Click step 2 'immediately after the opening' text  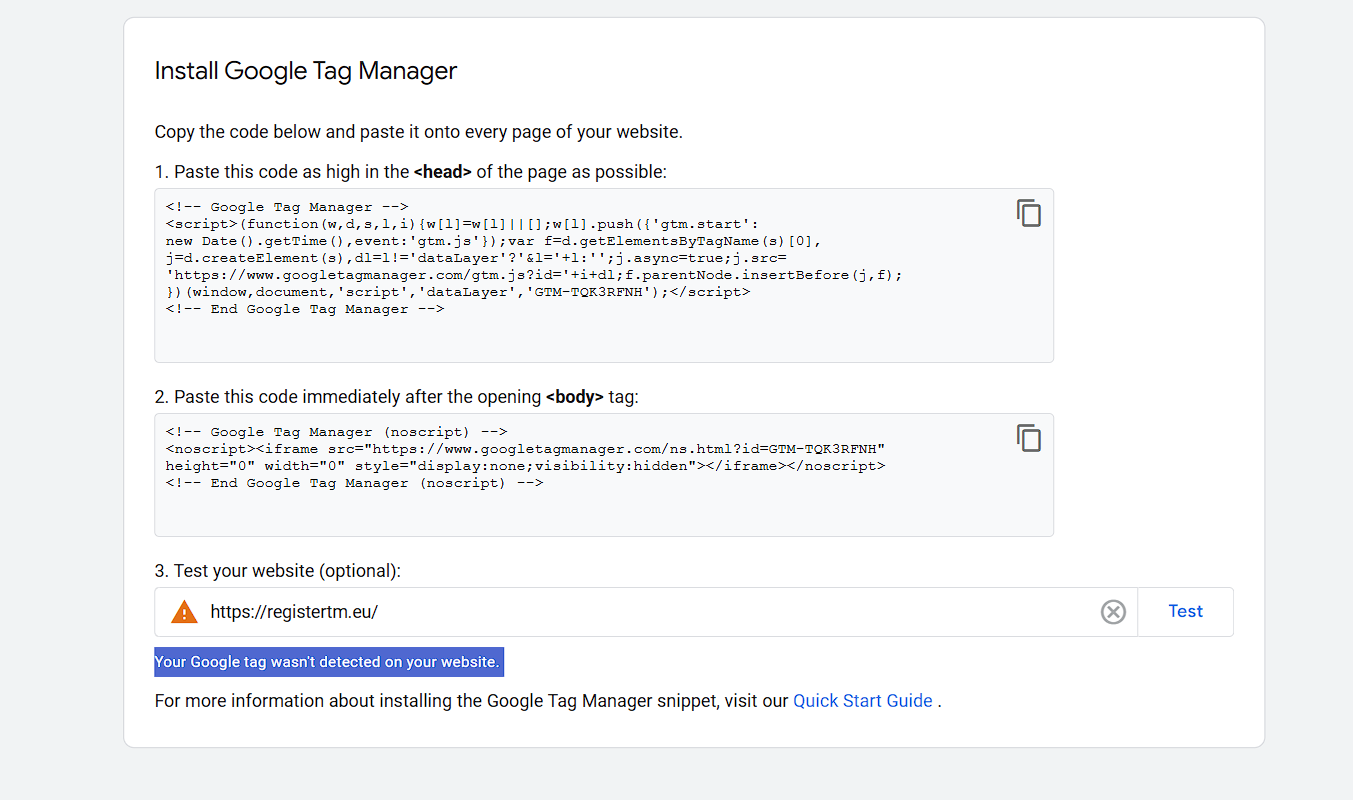coord(396,397)
